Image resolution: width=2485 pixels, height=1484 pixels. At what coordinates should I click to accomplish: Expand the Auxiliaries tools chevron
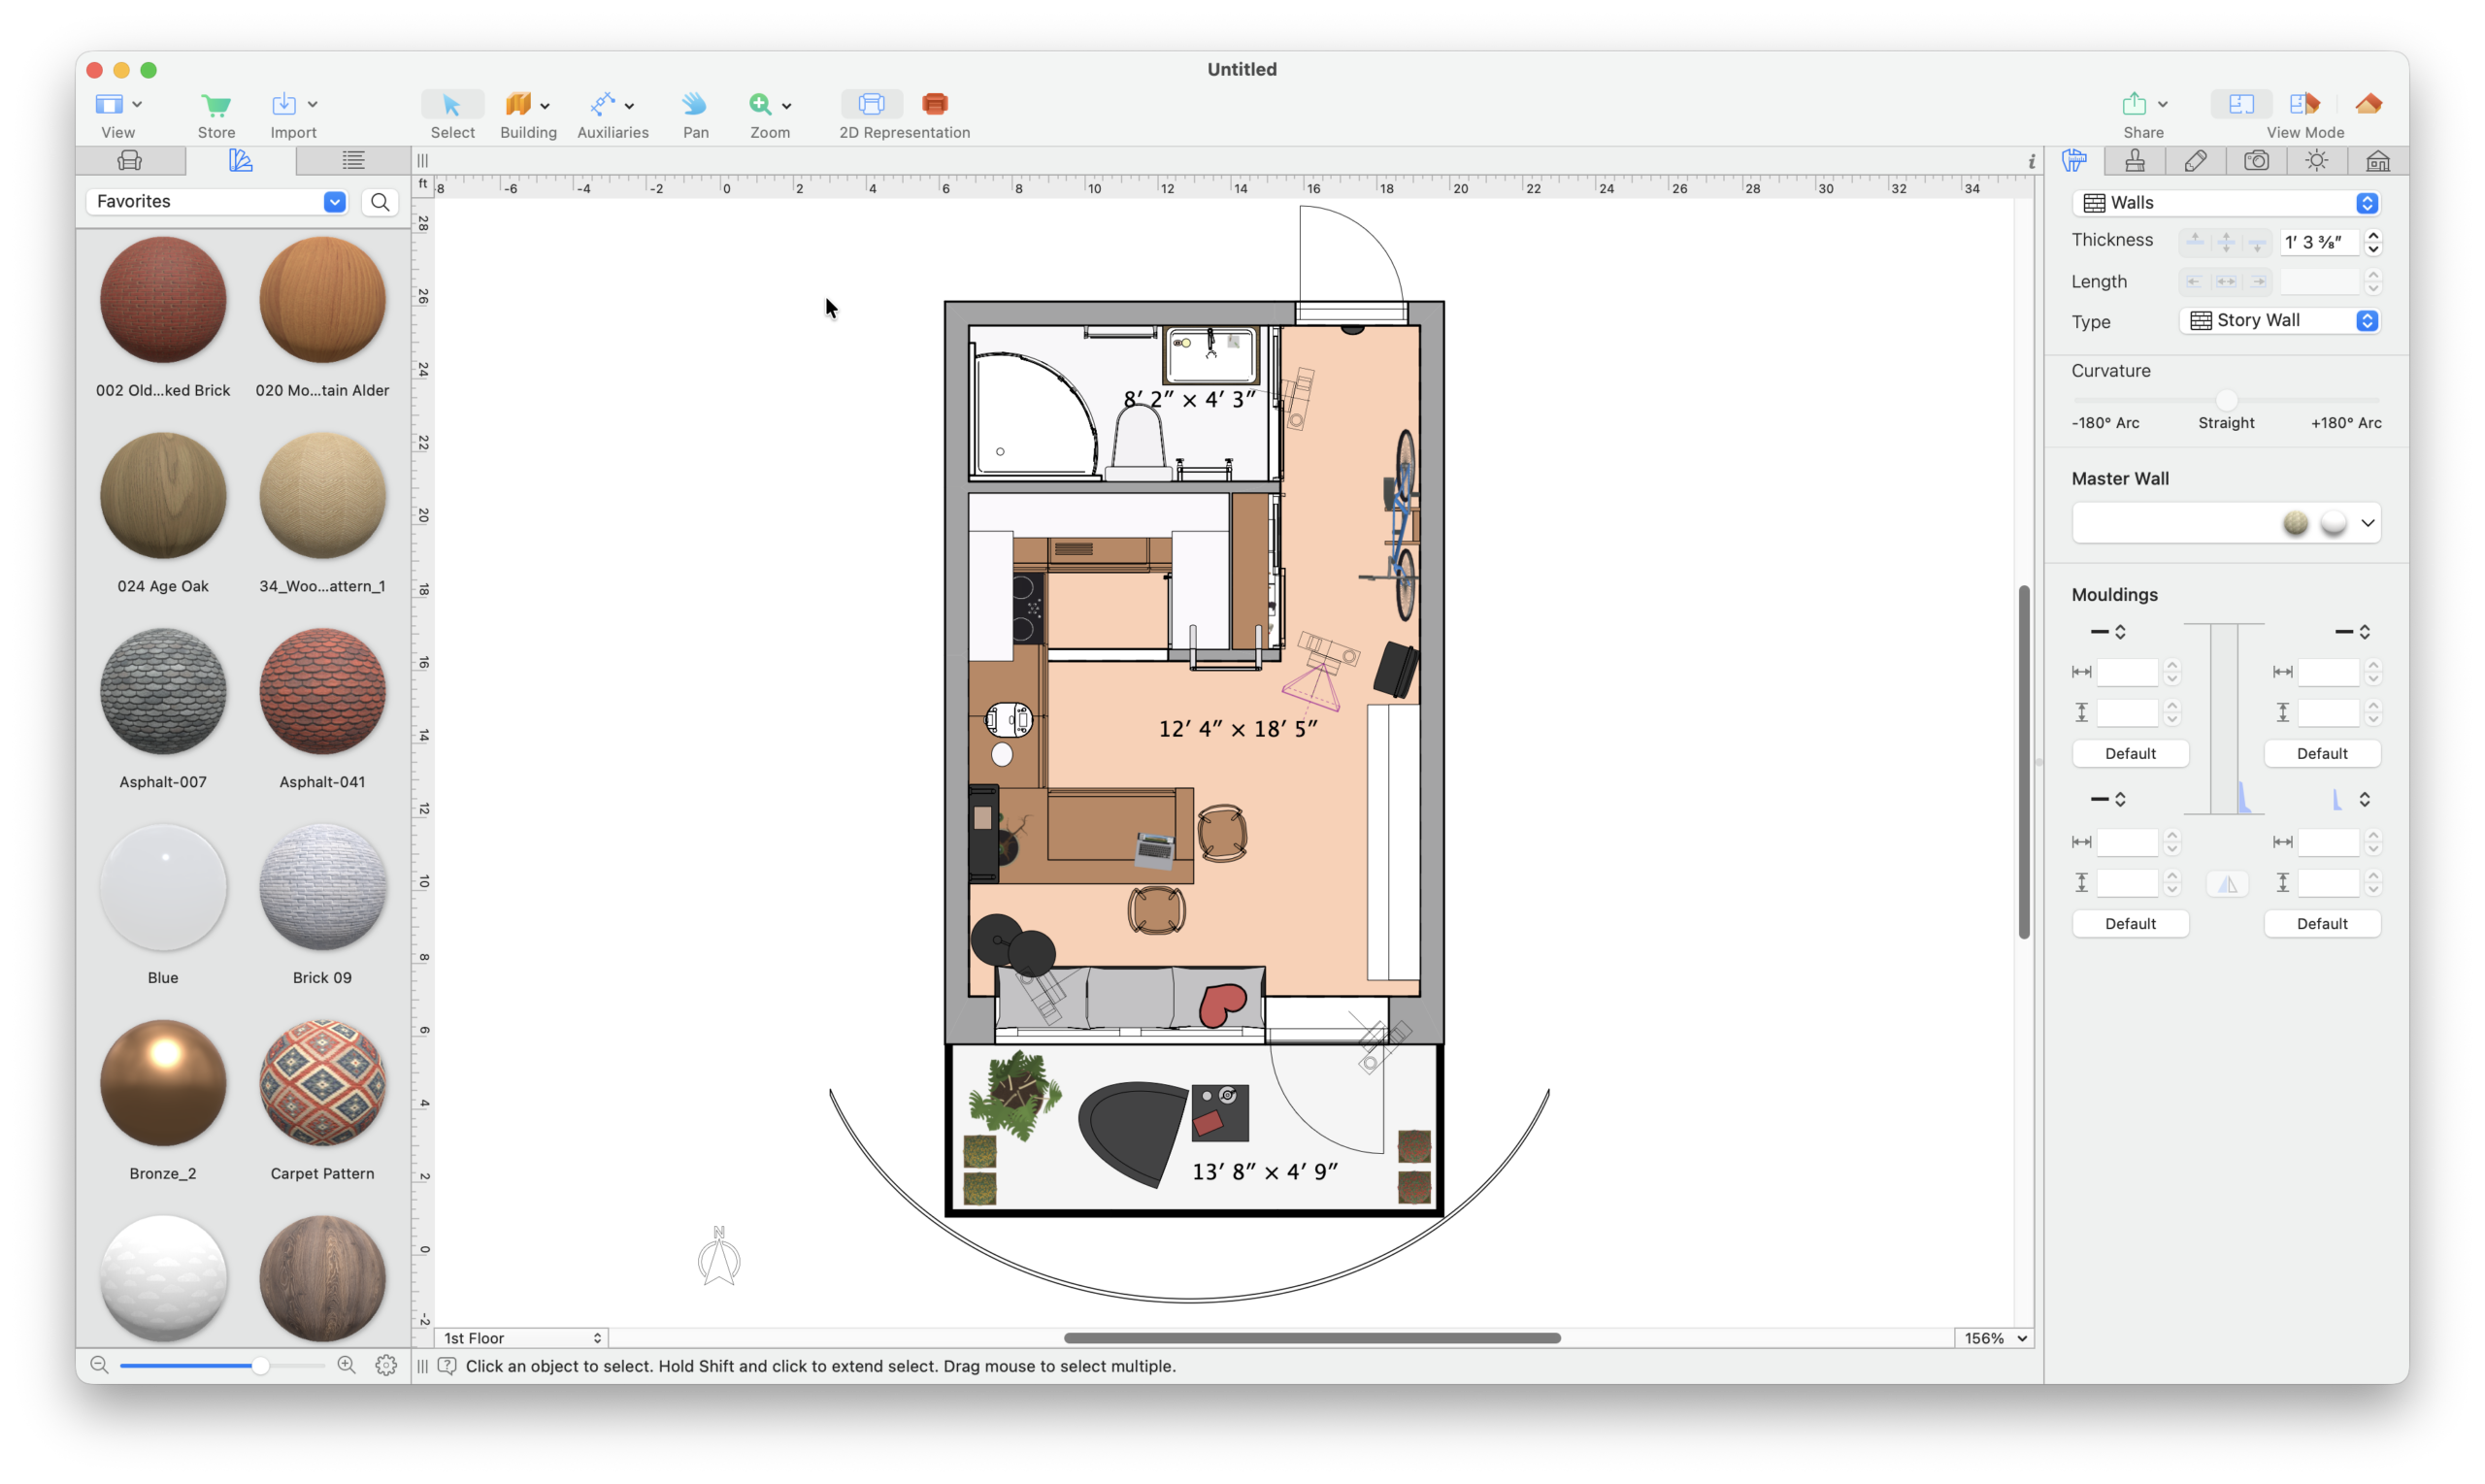(x=629, y=106)
